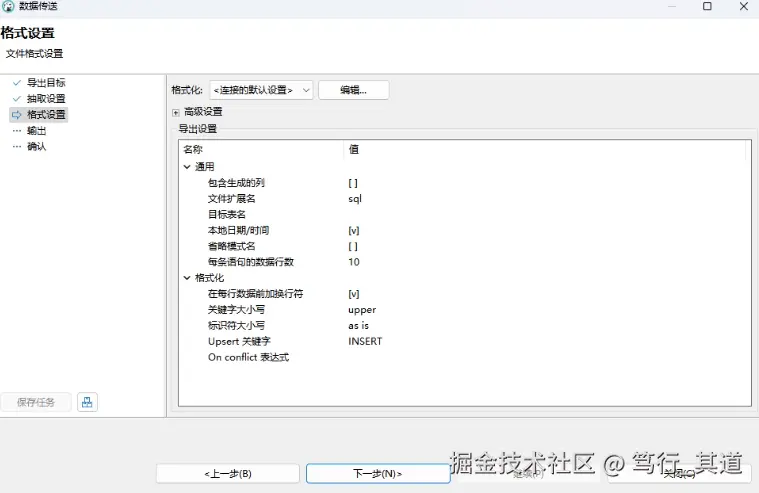Click the checkmark icon beside 导出目标
The width and height of the screenshot is (759, 493).
(17, 83)
